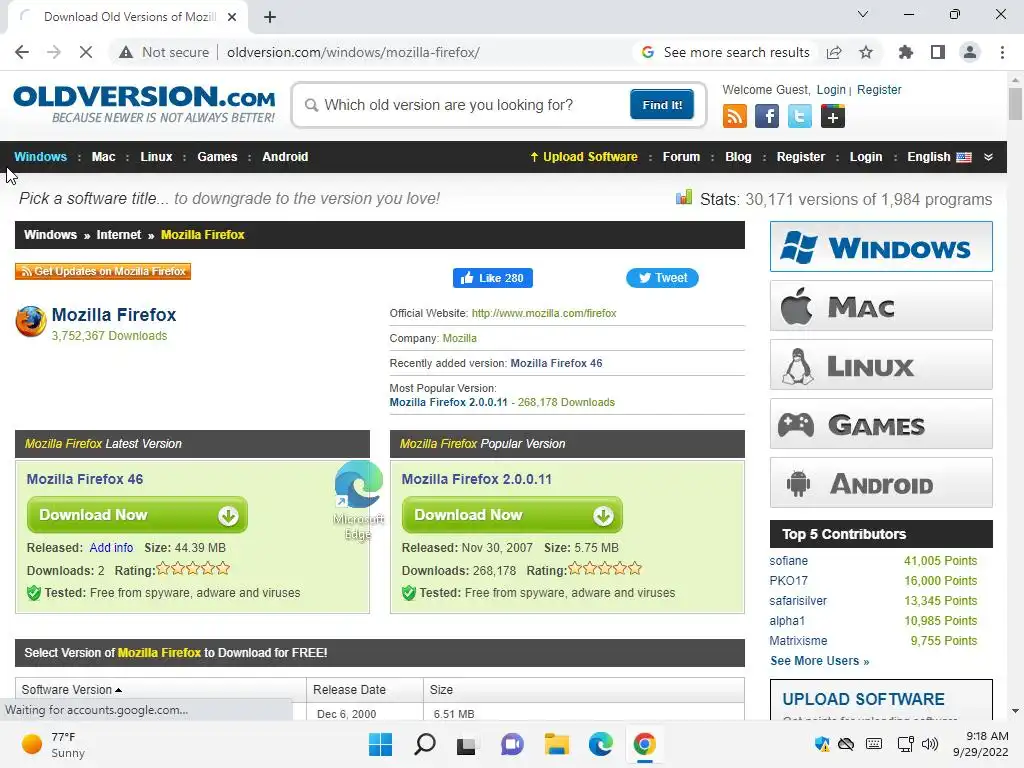1024x768 pixels.
Task: Open Task View in taskbar
Action: (467, 744)
